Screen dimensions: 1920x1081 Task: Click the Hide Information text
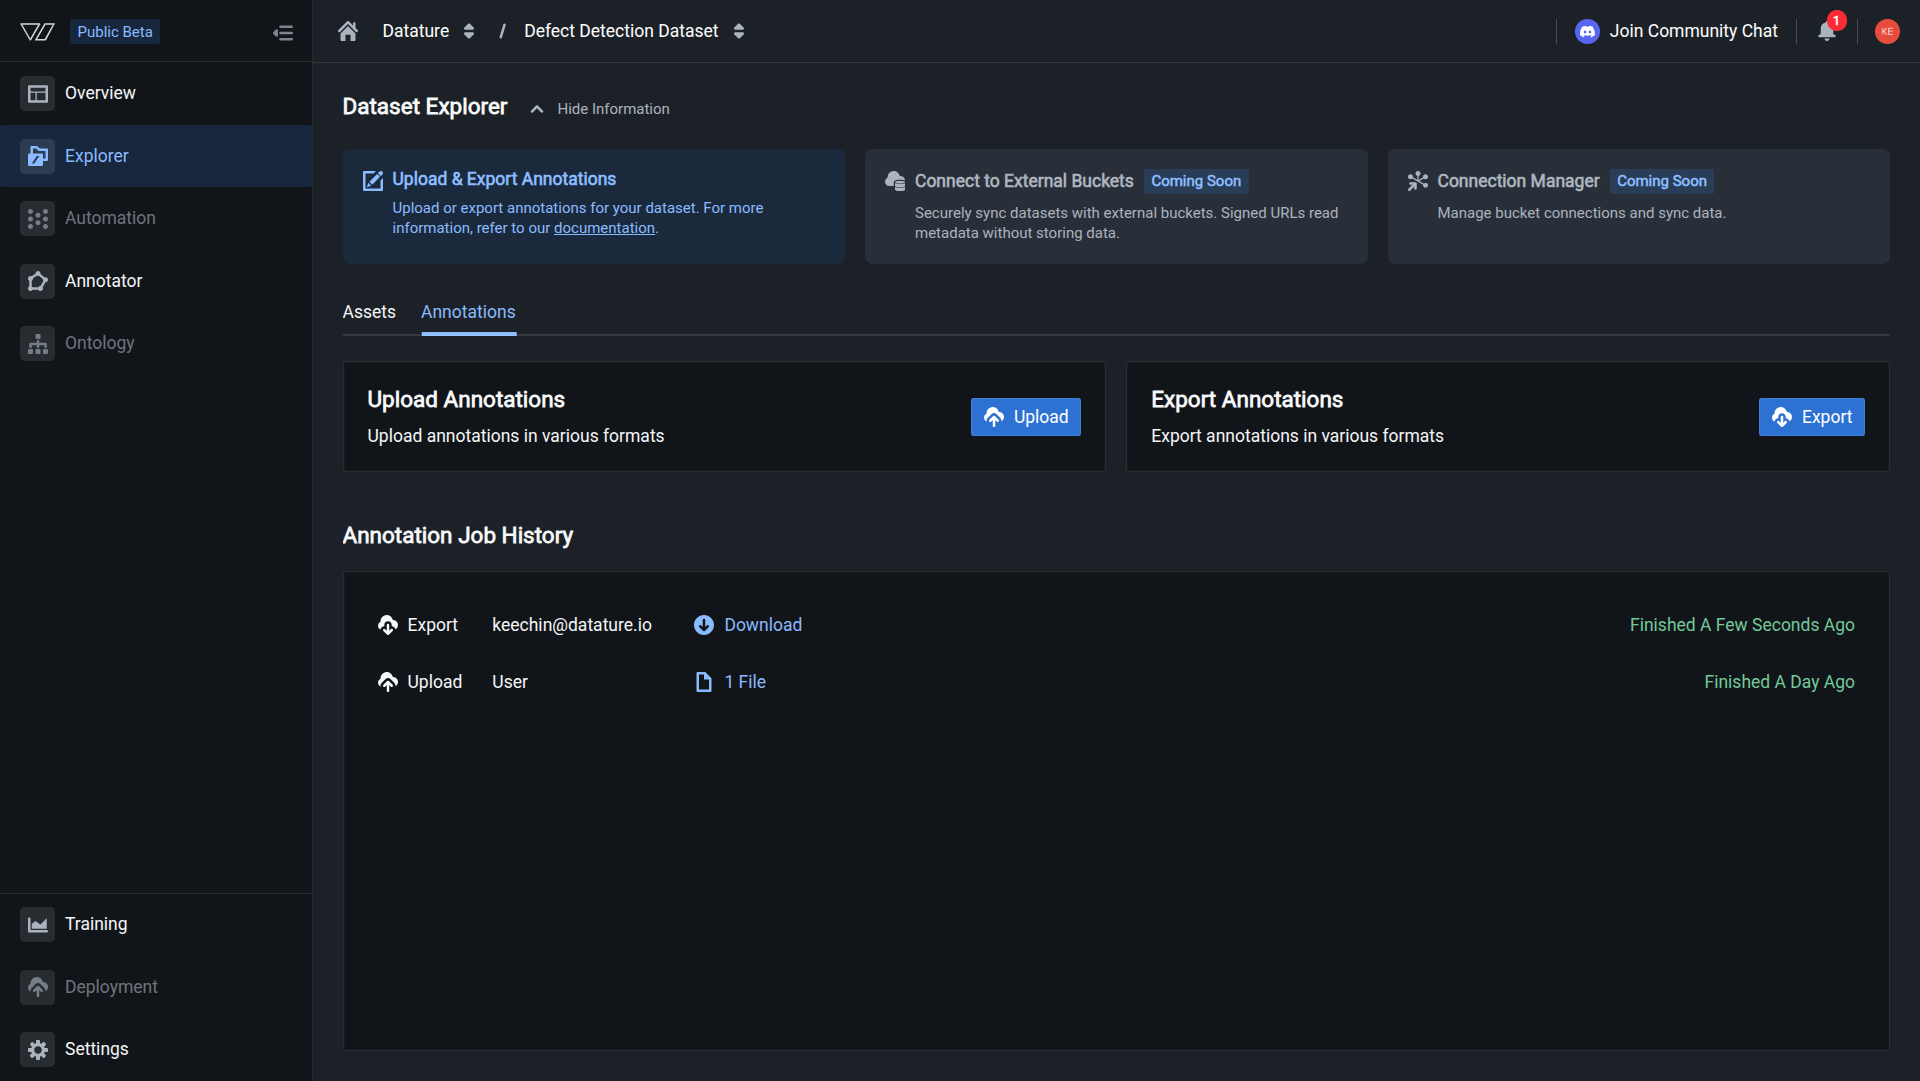(x=613, y=109)
